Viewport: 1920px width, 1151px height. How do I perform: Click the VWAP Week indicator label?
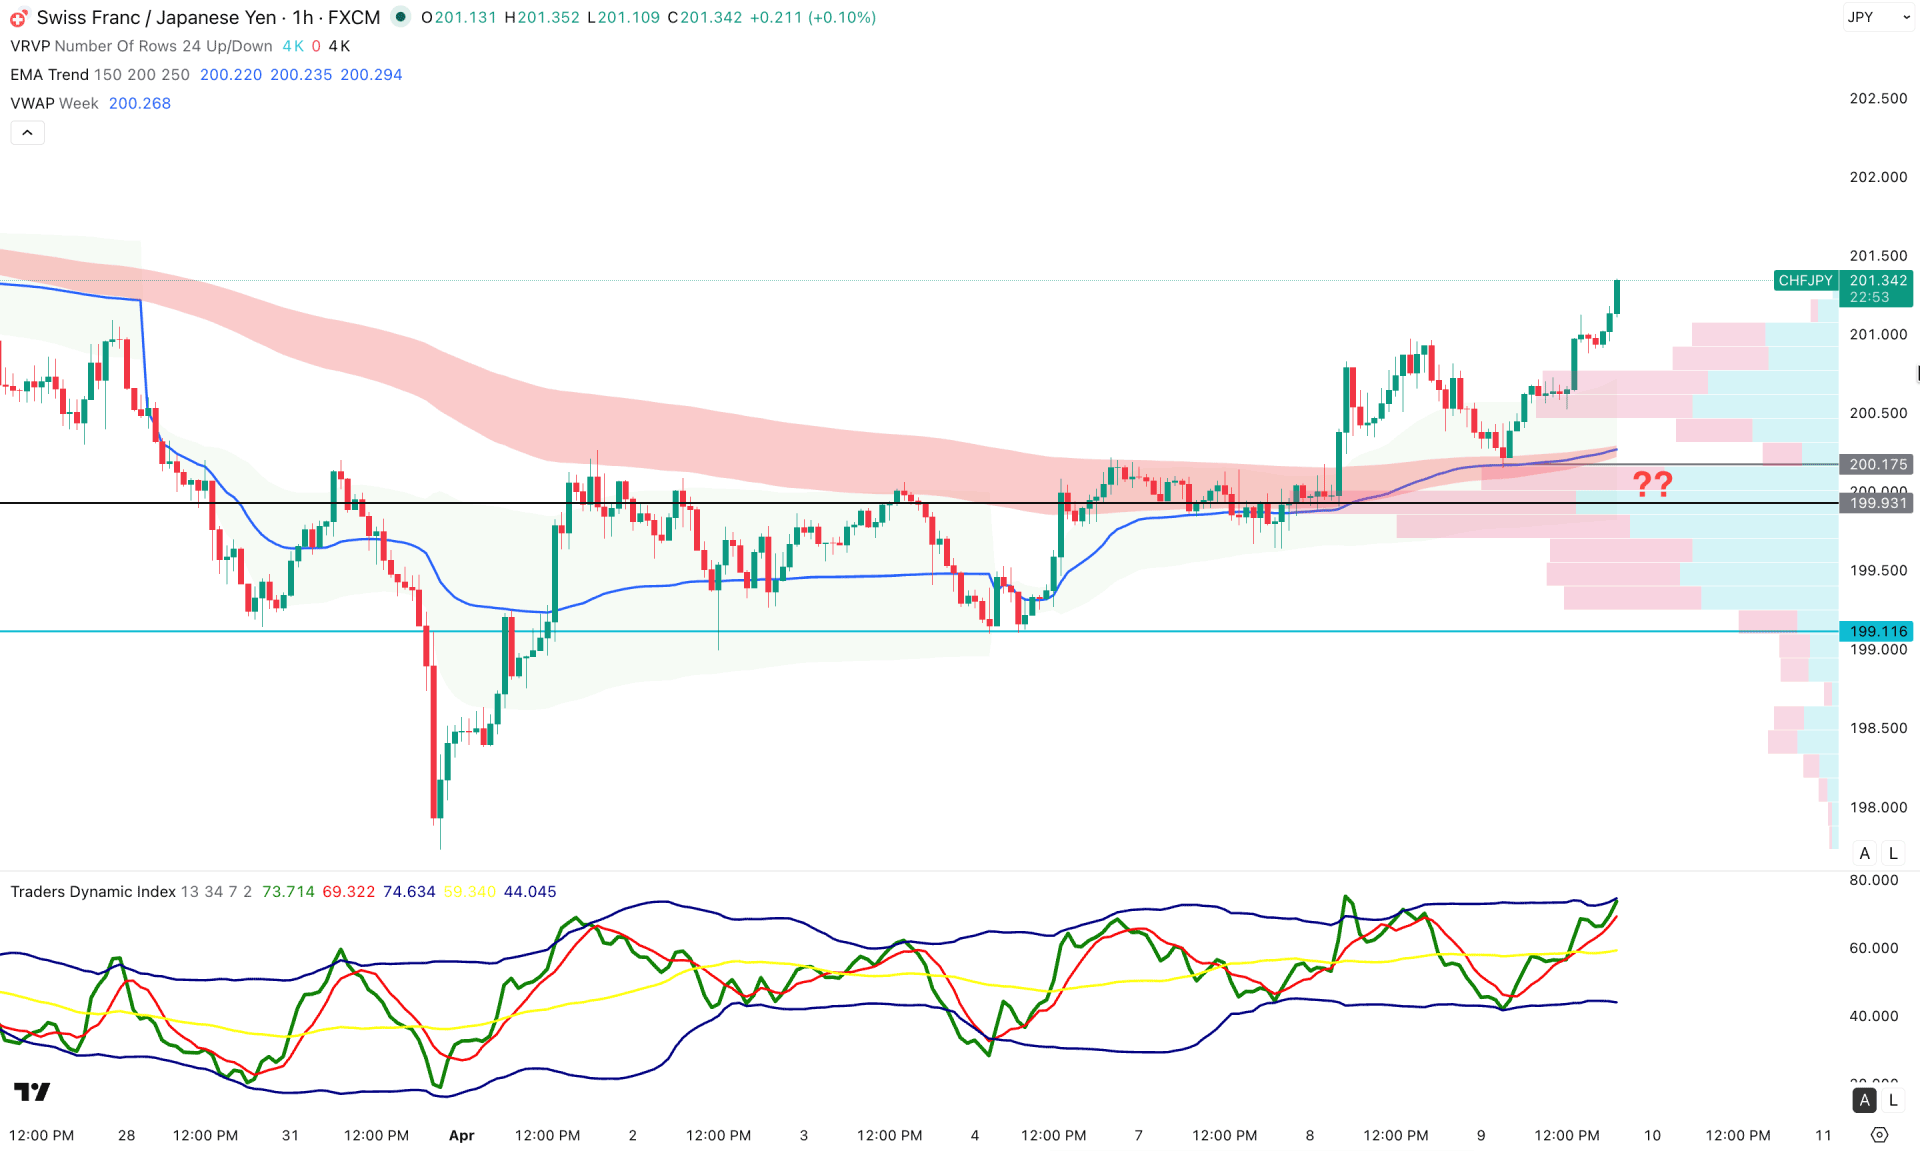coord(40,103)
